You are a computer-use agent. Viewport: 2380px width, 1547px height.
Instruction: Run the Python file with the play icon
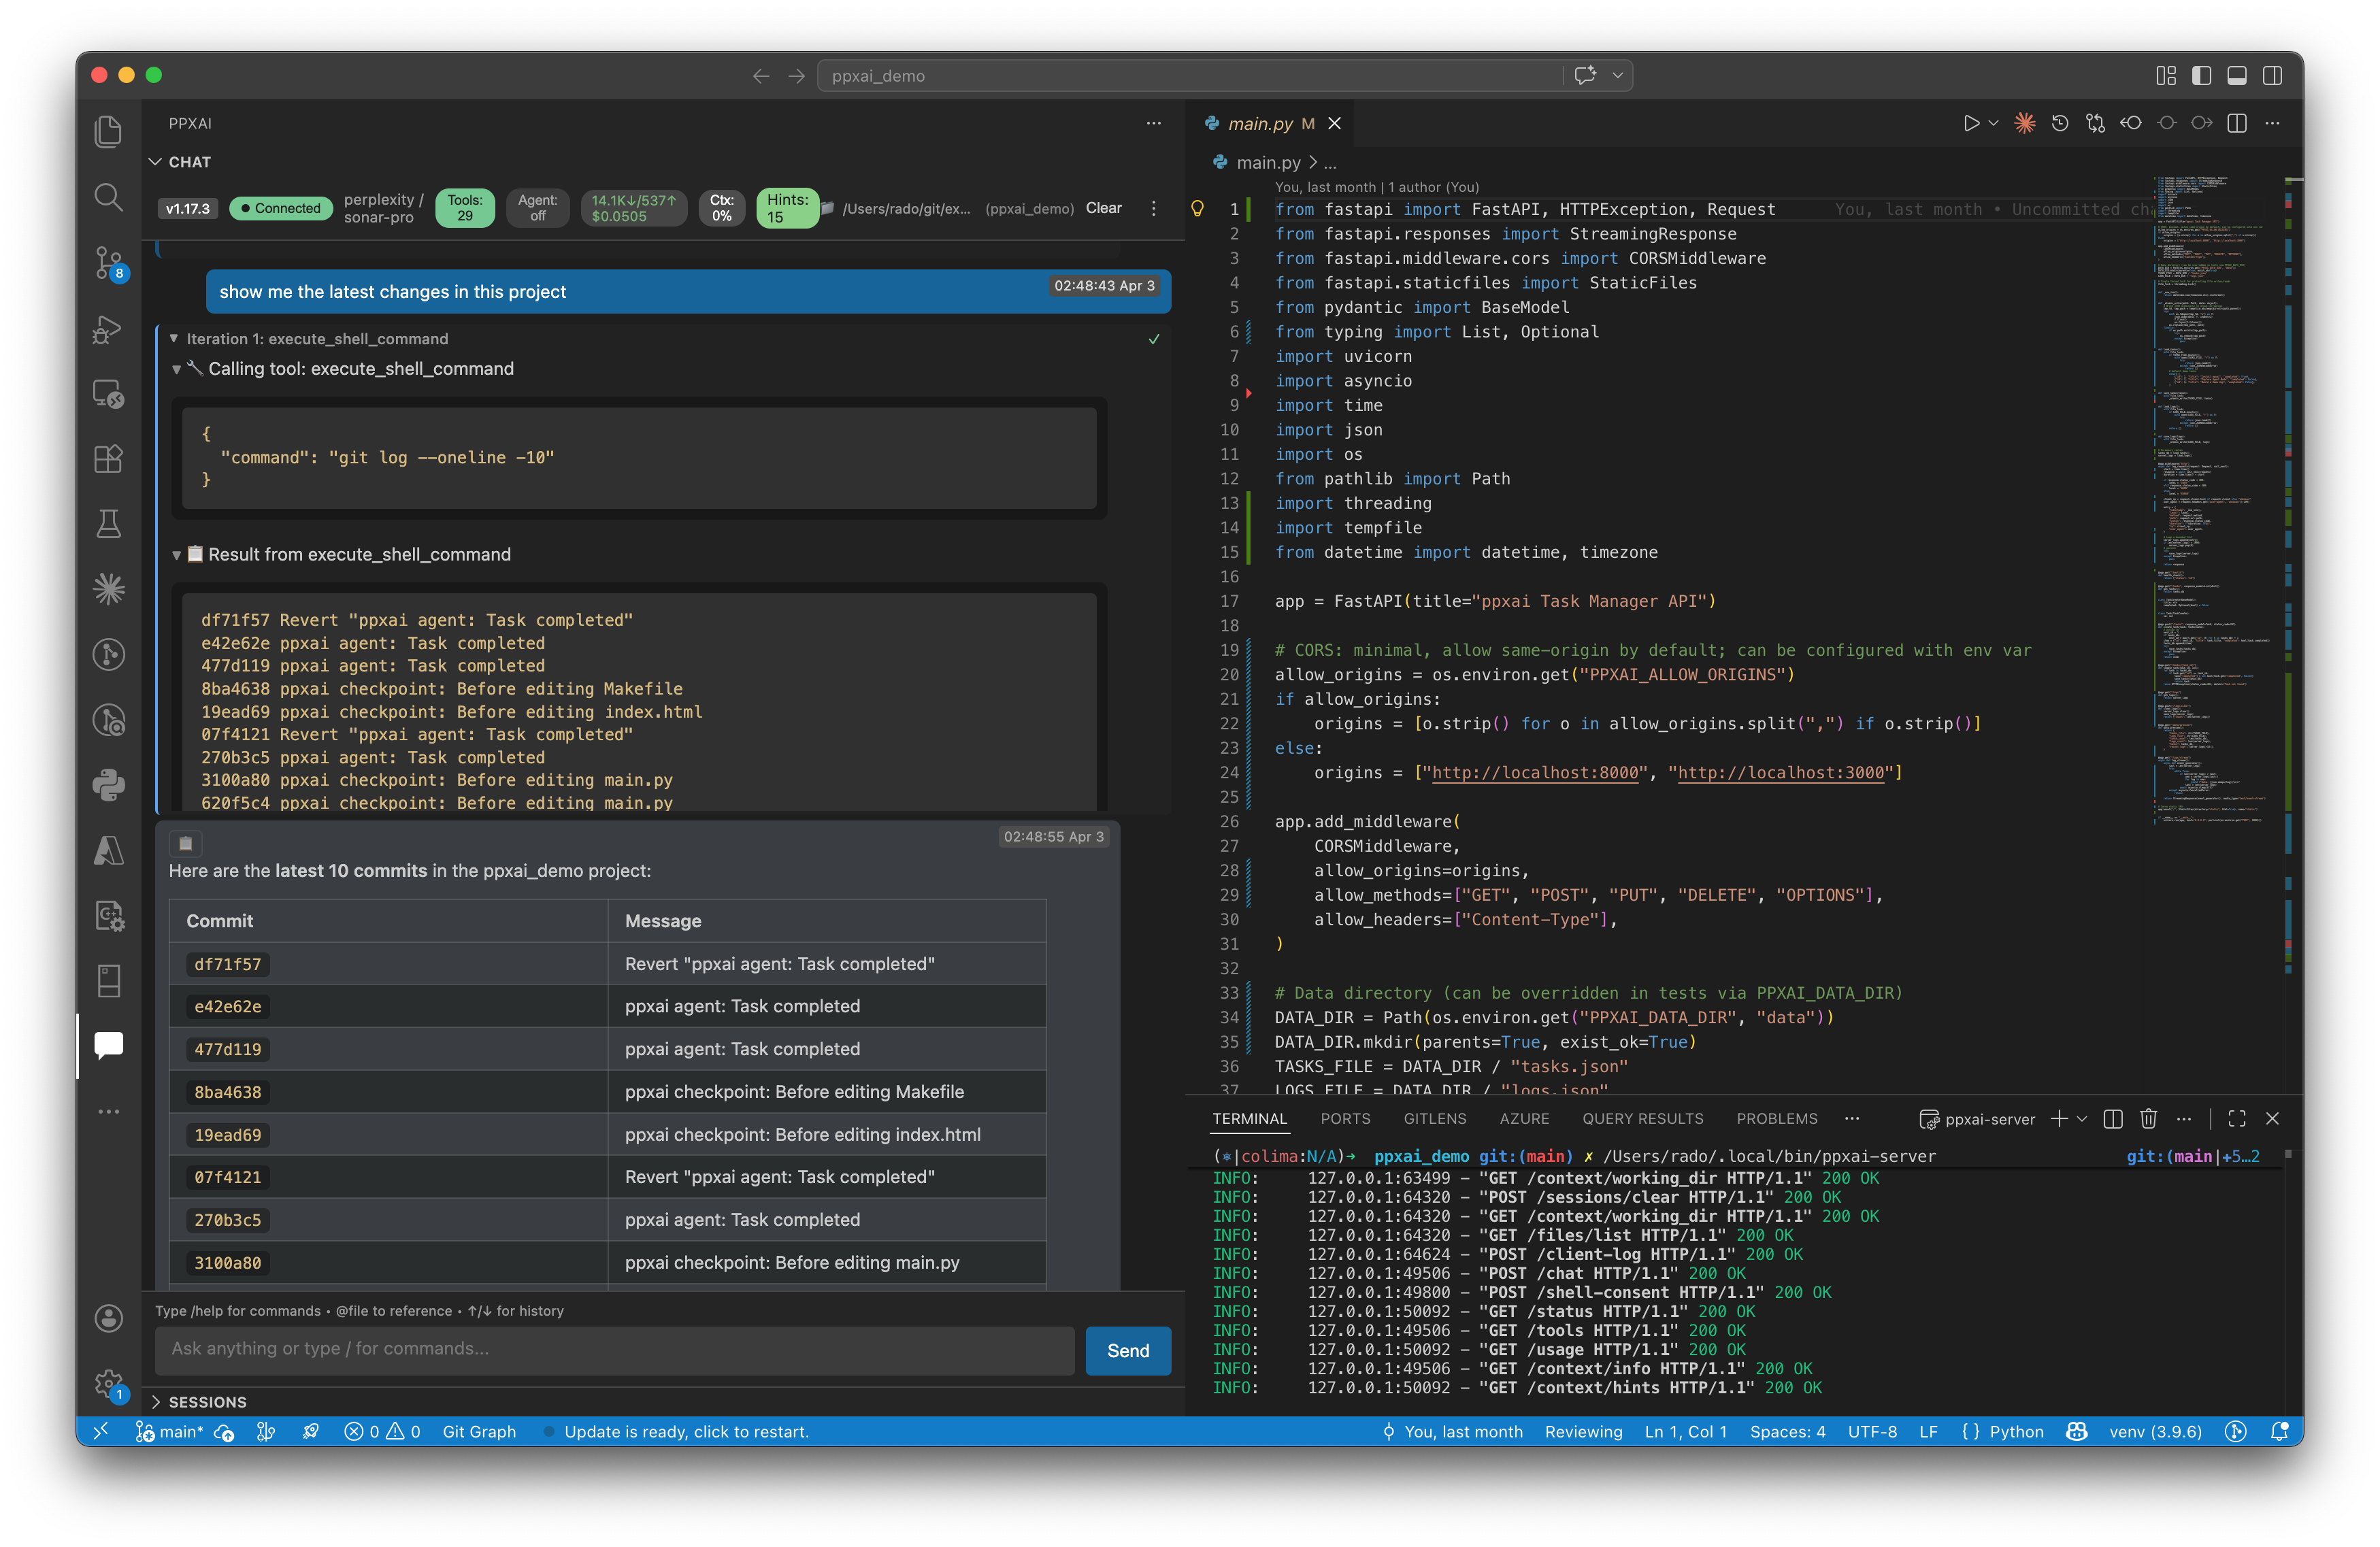pyautogui.click(x=1971, y=123)
